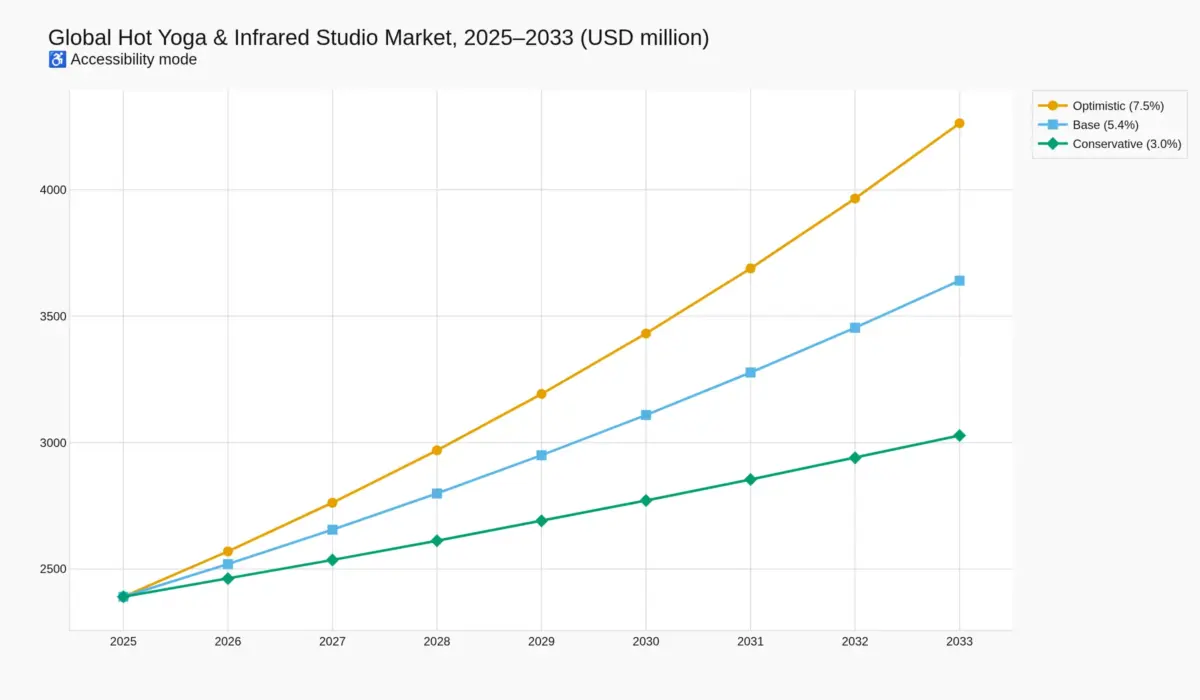This screenshot has width=1200, height=700.
Task: Click the Optimistic data point at 2029
Action: click(x=541, y=394)
